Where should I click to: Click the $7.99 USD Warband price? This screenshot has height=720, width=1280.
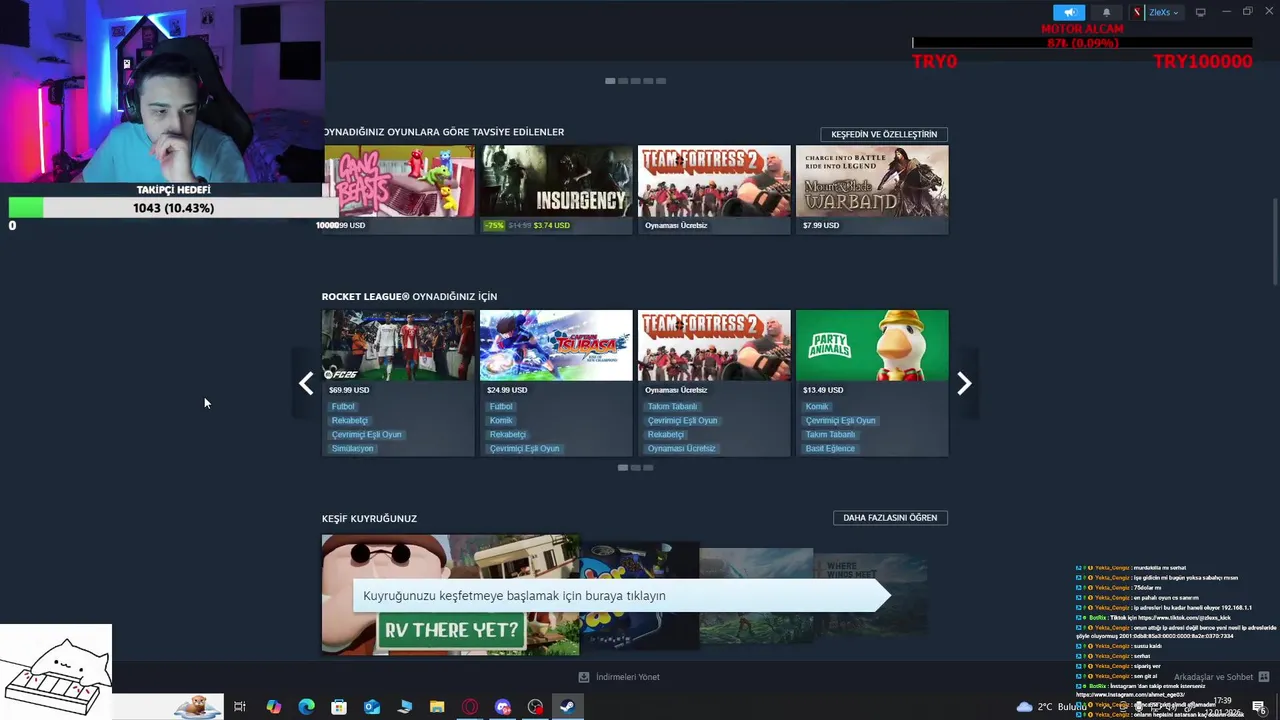point(821,226)
